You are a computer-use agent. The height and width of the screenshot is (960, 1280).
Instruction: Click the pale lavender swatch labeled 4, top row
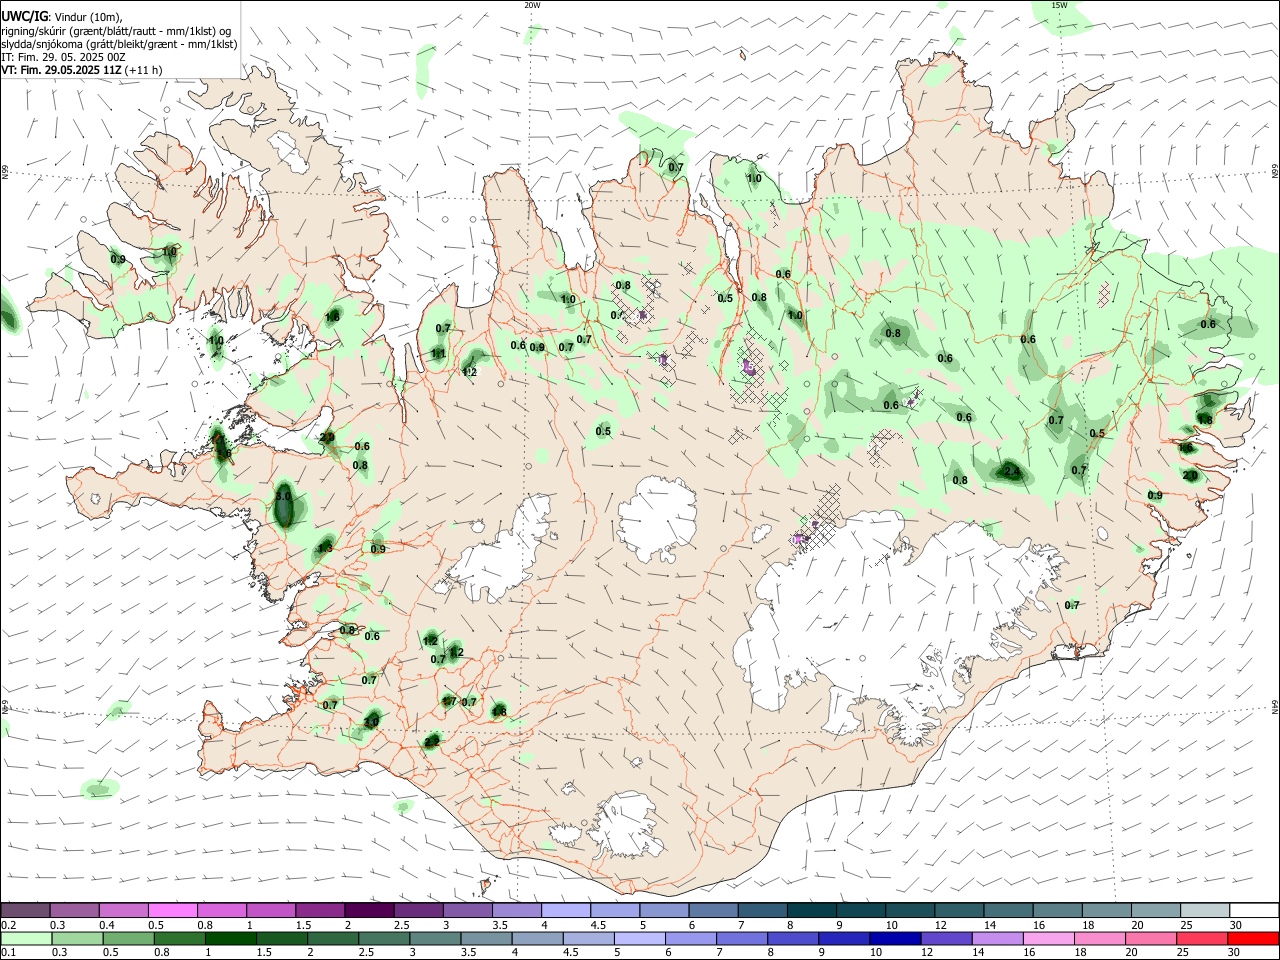coord(565,910)
